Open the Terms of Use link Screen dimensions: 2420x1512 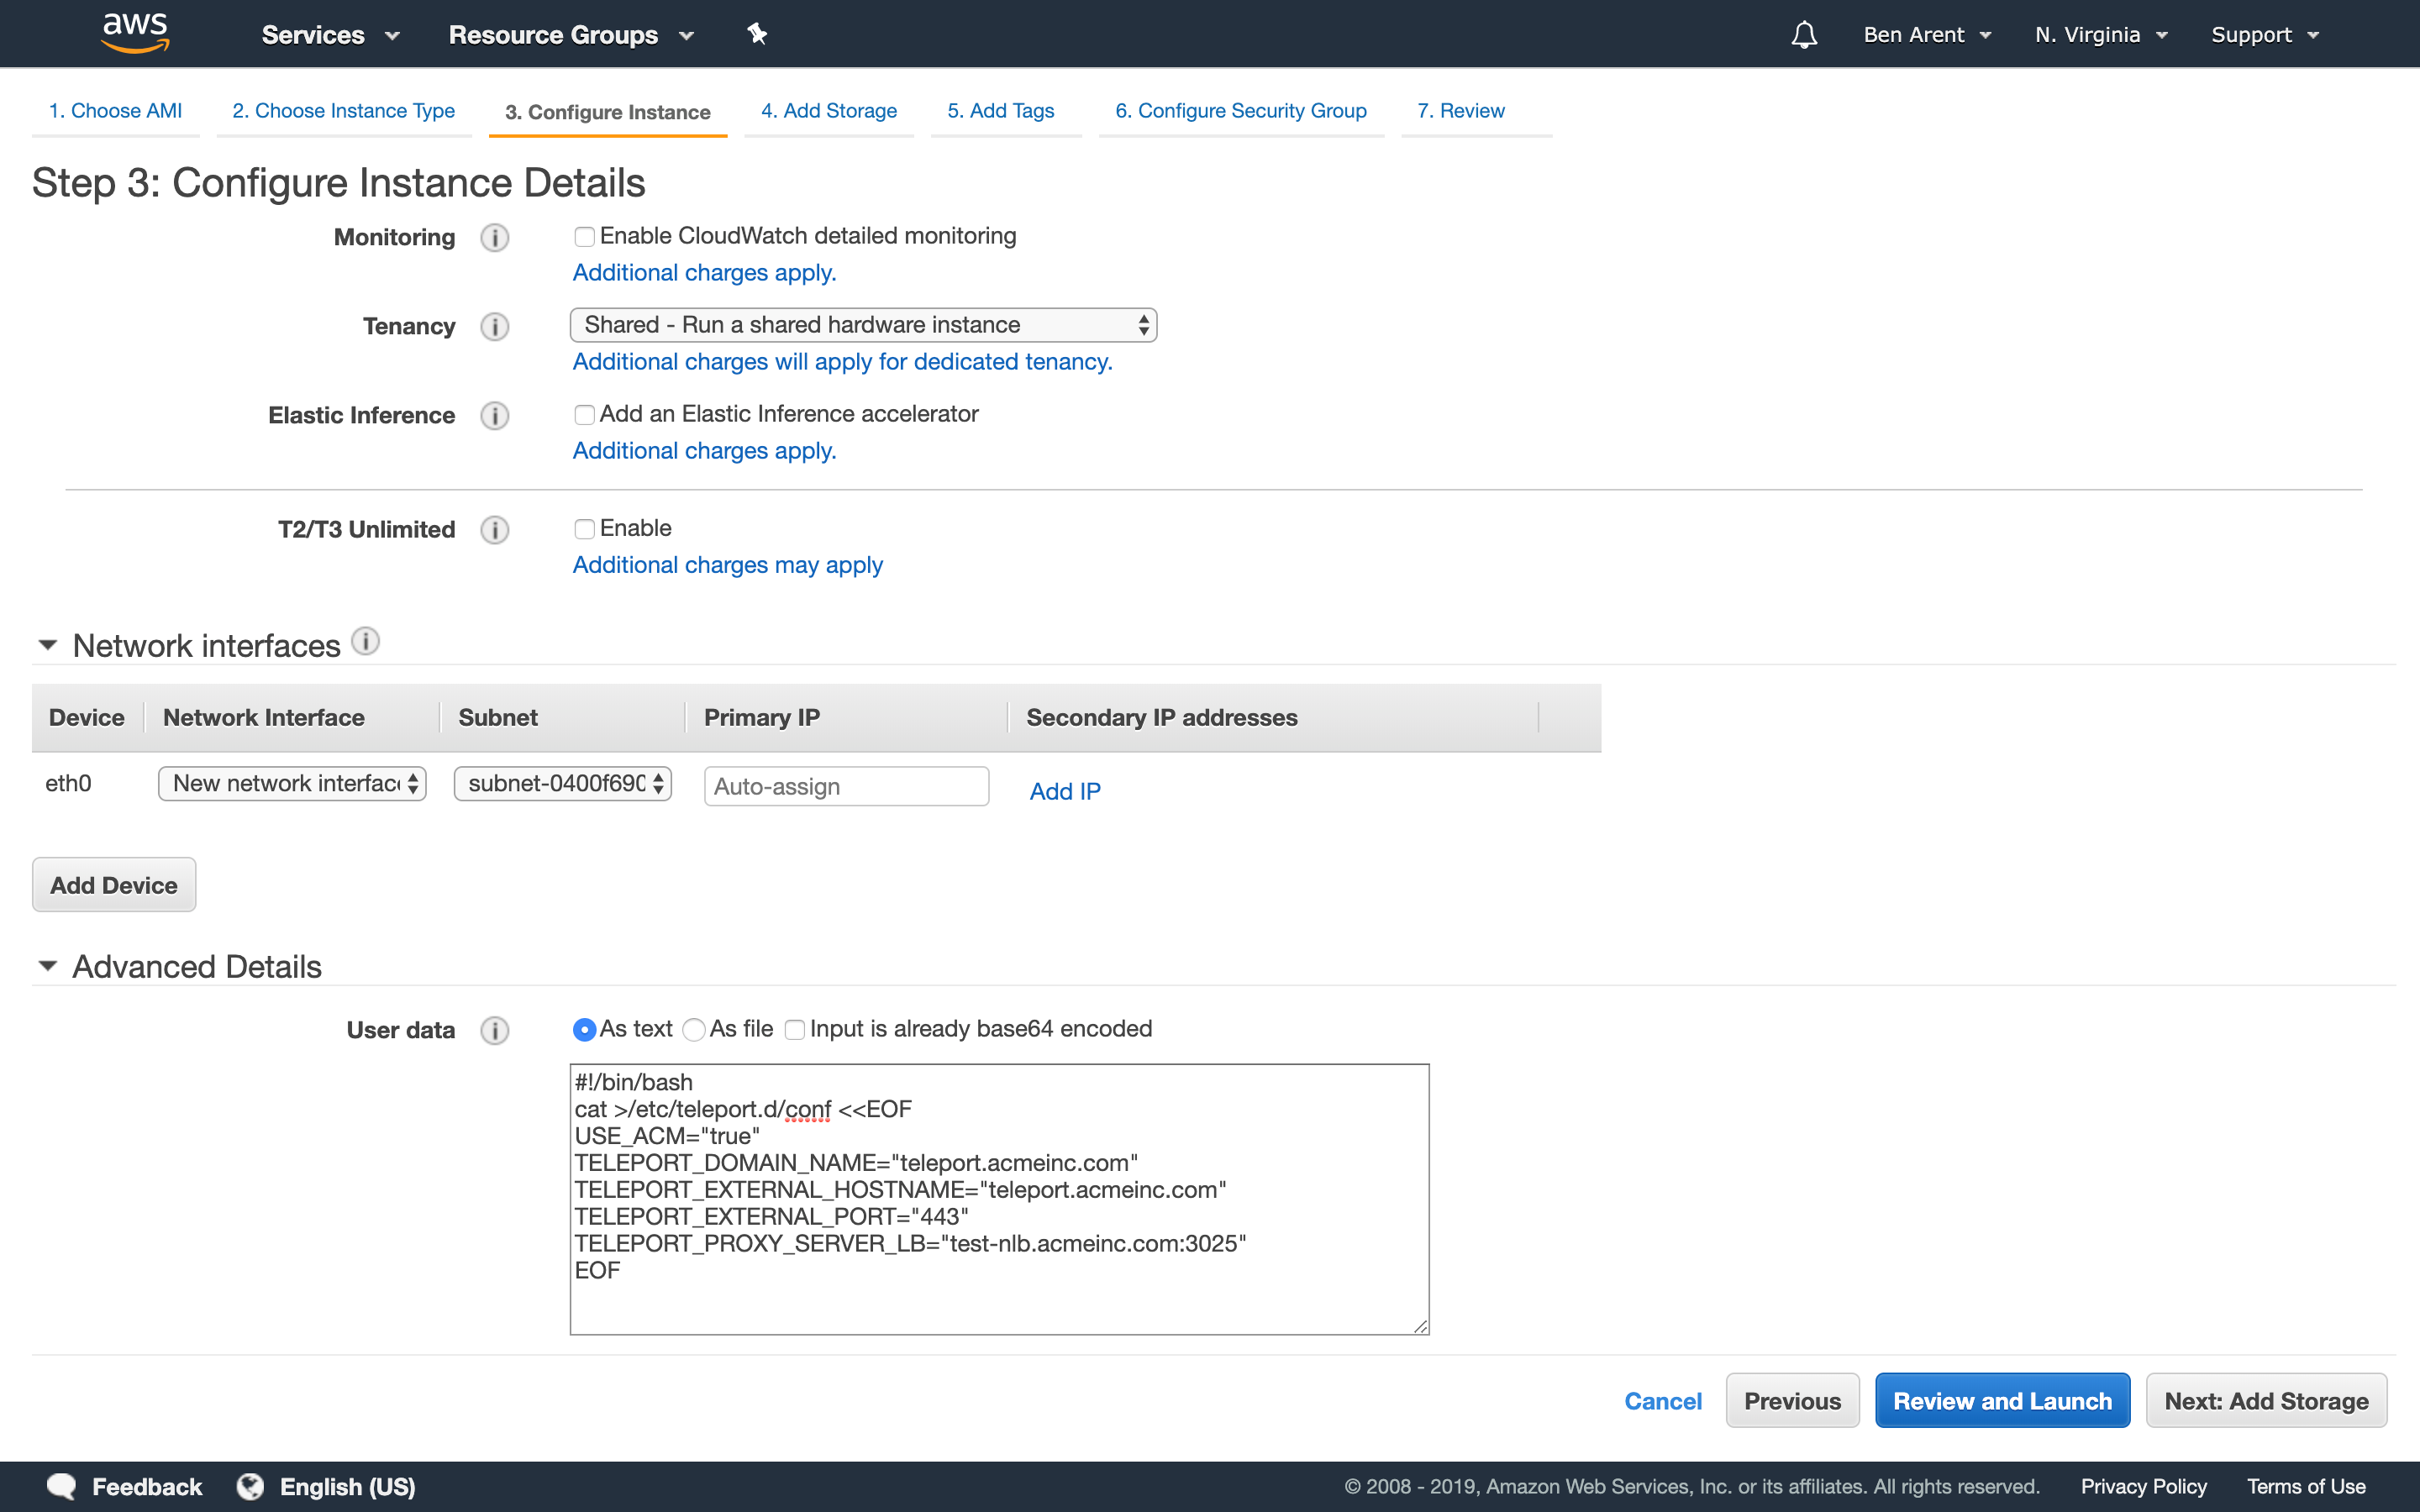click(x=2306, y=1487)
